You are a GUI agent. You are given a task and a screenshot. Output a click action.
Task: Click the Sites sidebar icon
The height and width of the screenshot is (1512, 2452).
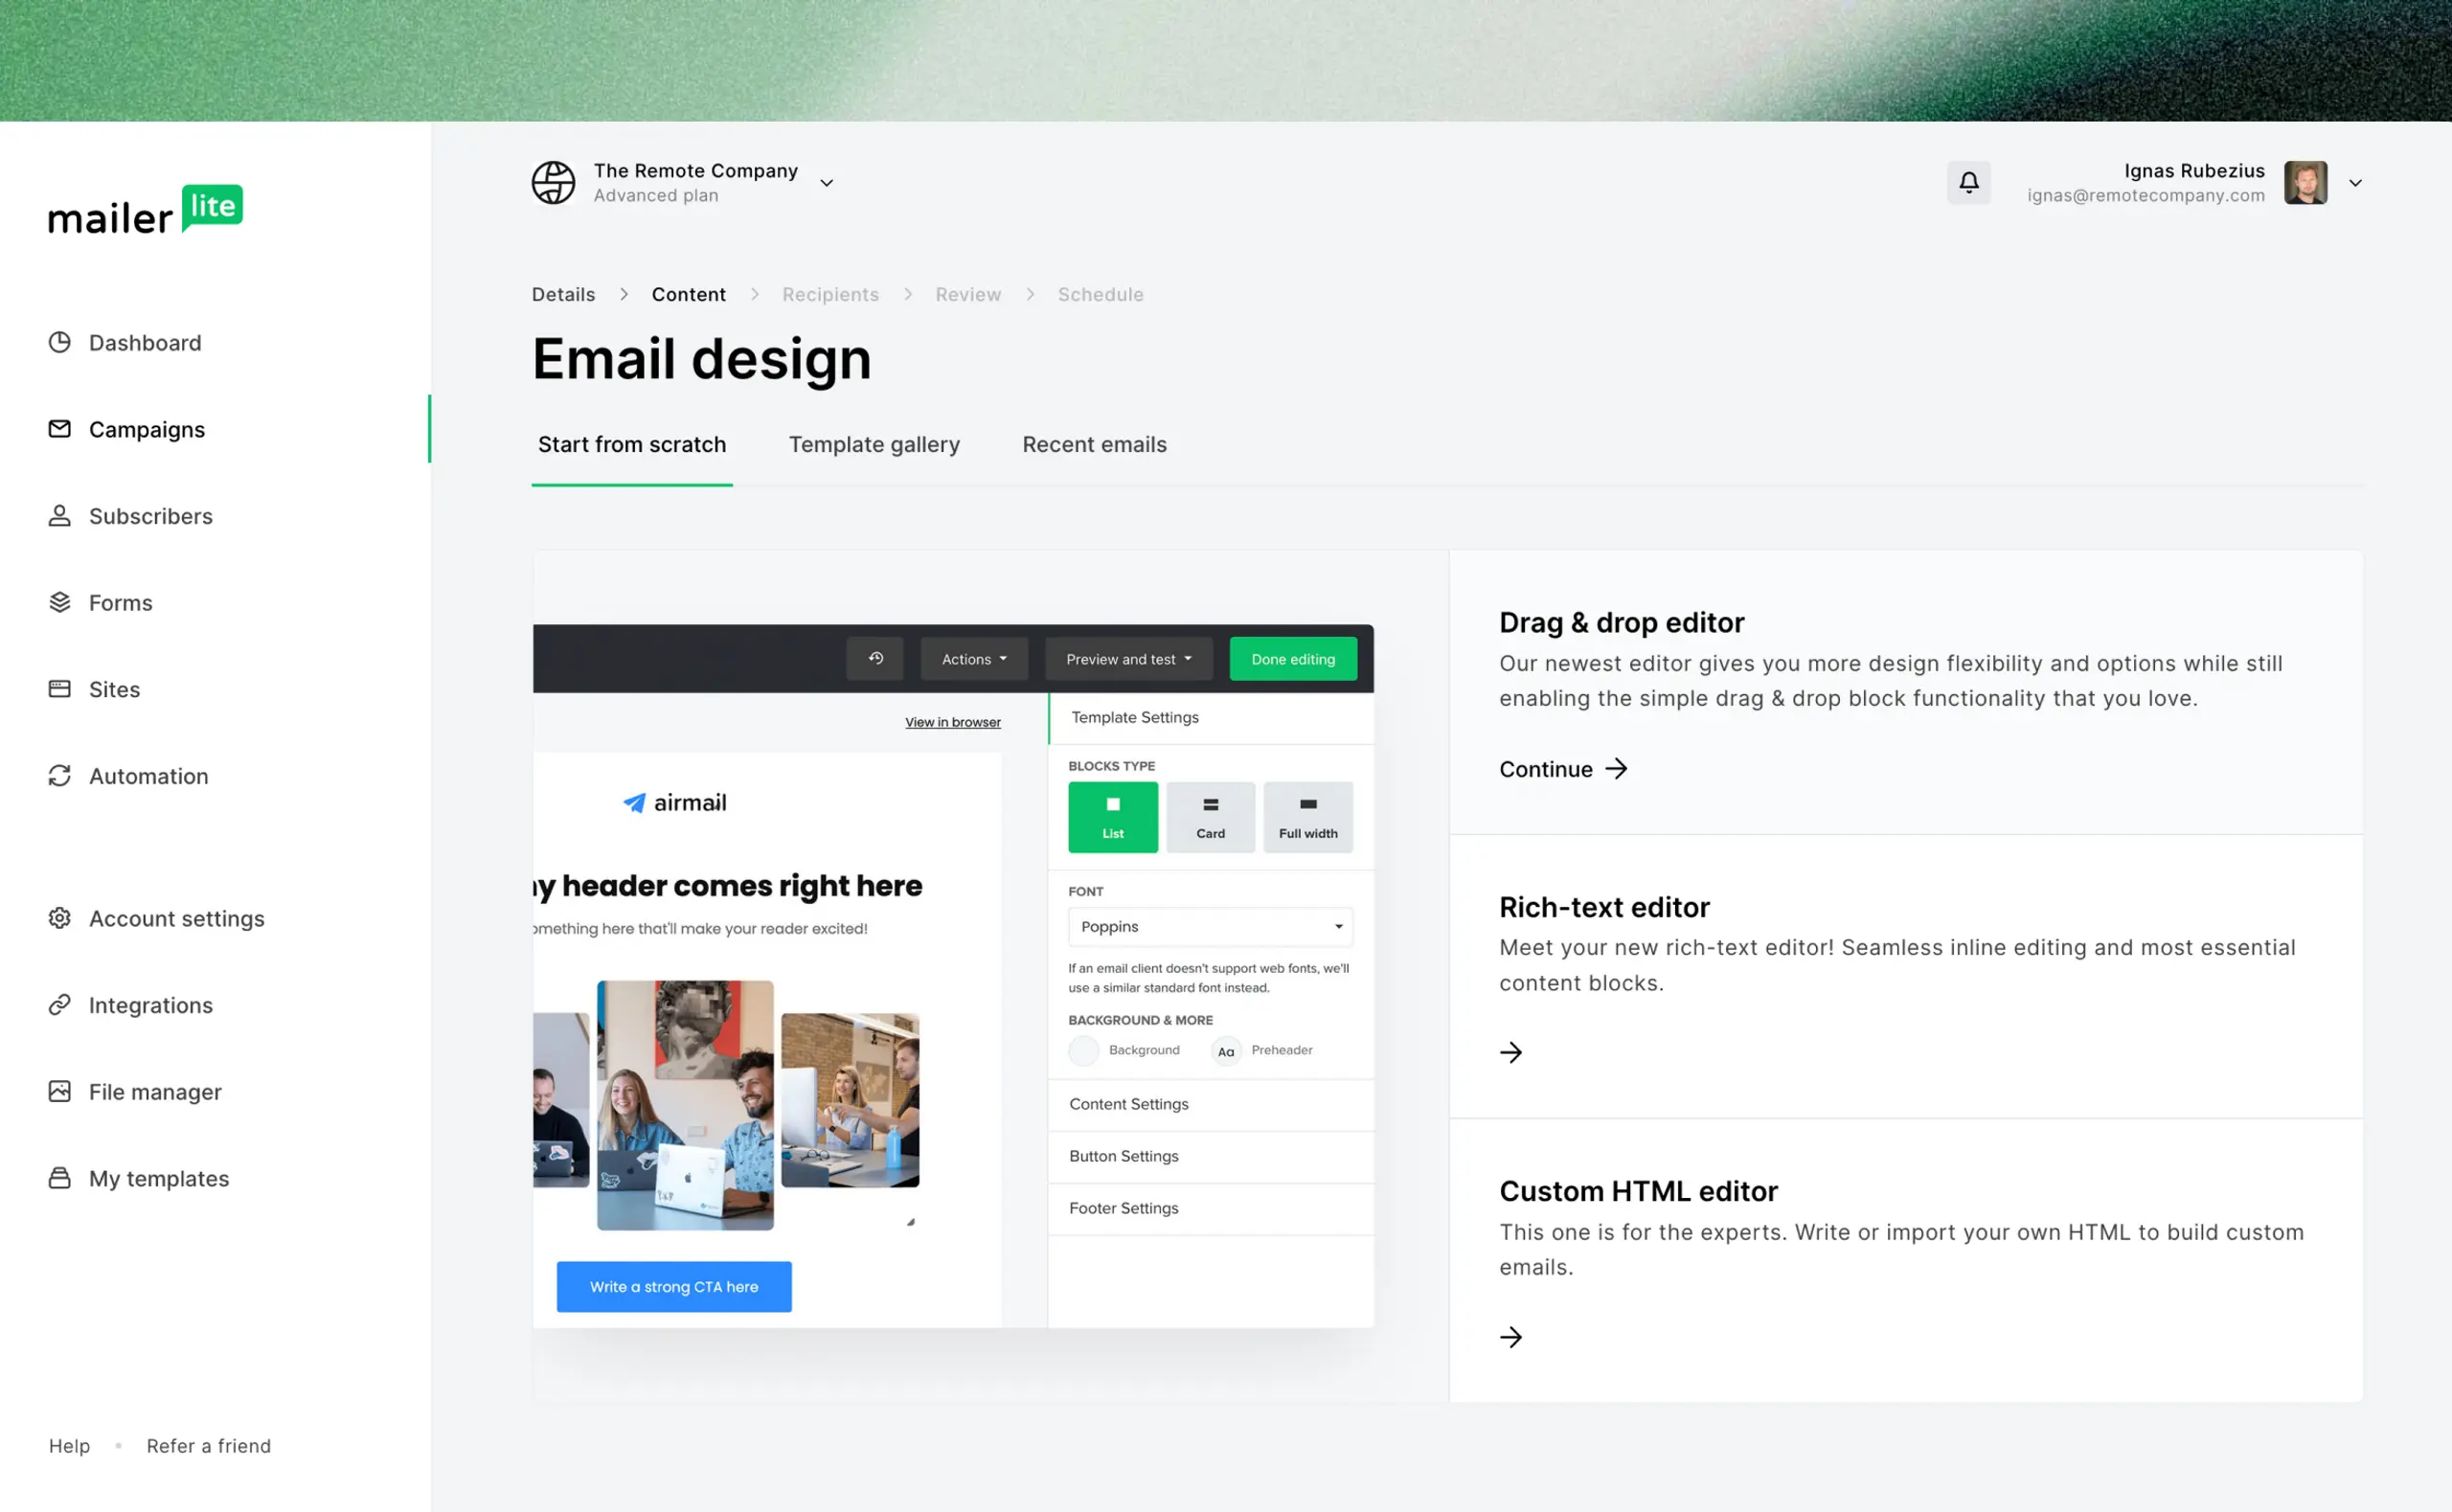(59, 688)
